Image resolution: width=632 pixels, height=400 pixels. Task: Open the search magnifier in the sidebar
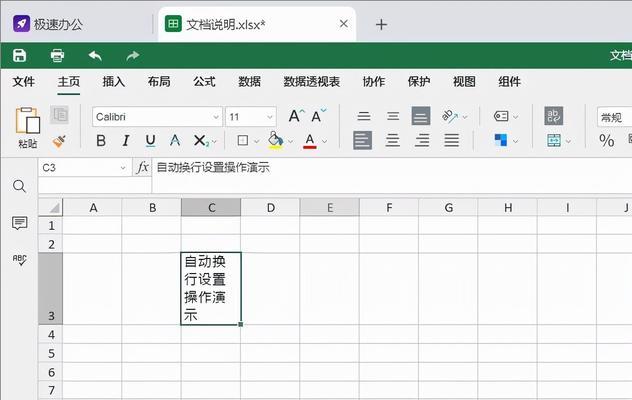(x=19, y=186)
